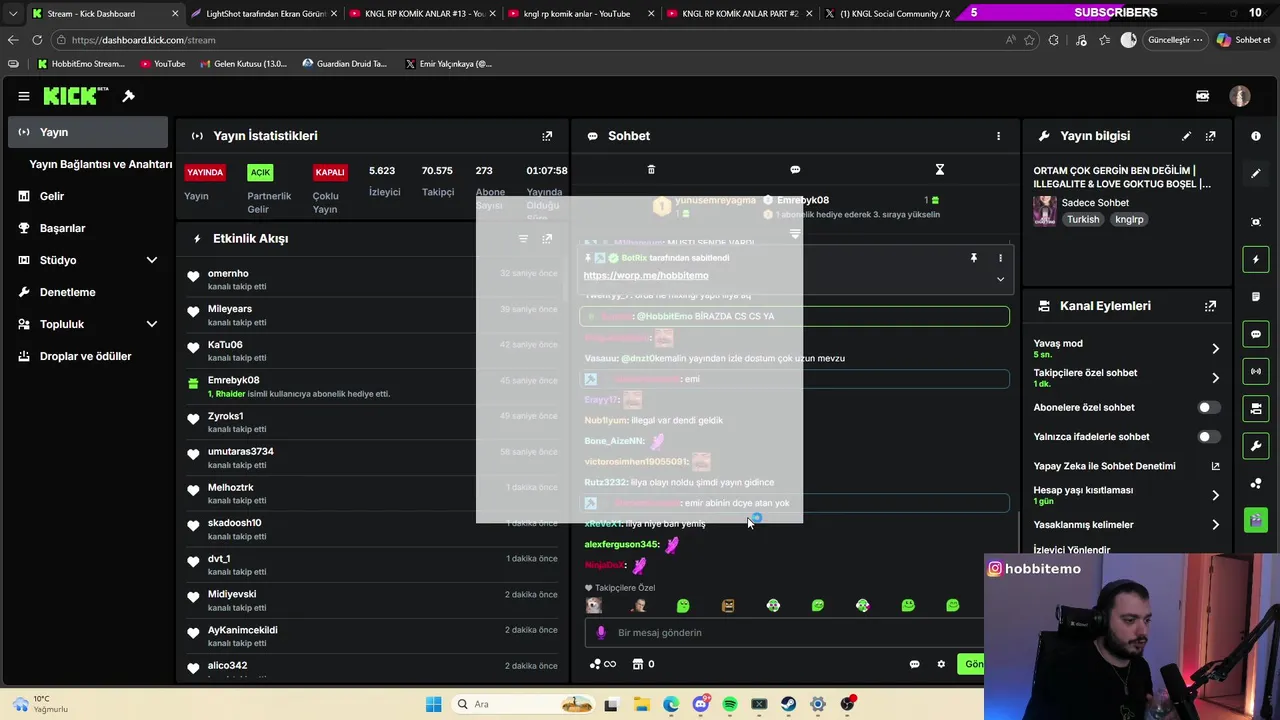Click the camera icon in top header
Image resolution: width=1280 pixels, height=720 pixels.
1203,96
